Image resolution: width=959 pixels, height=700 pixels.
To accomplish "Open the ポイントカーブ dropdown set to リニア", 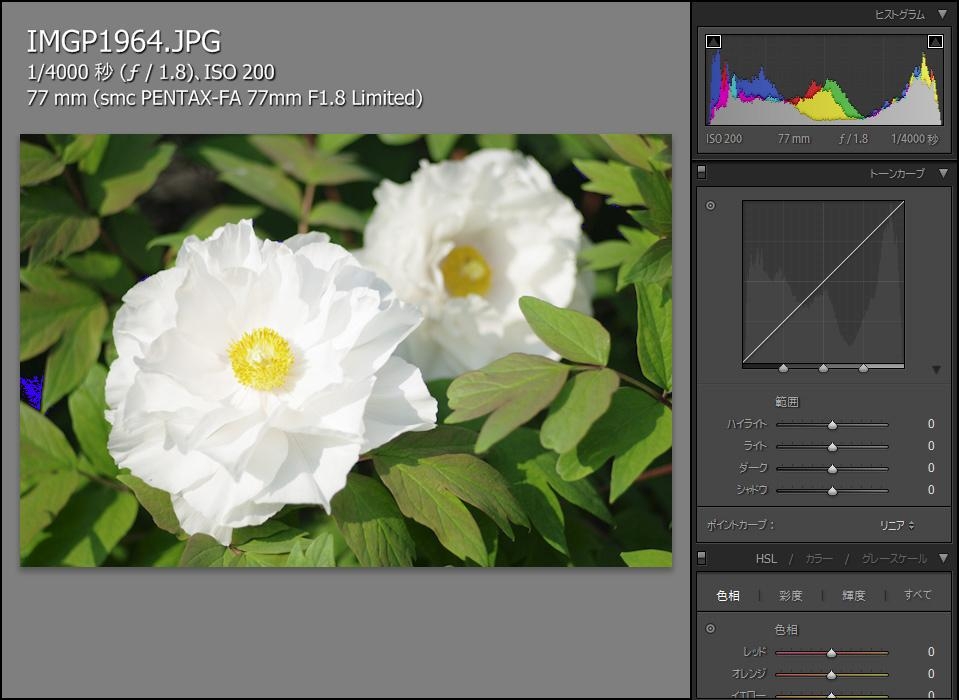I will [x=897, y=524].
